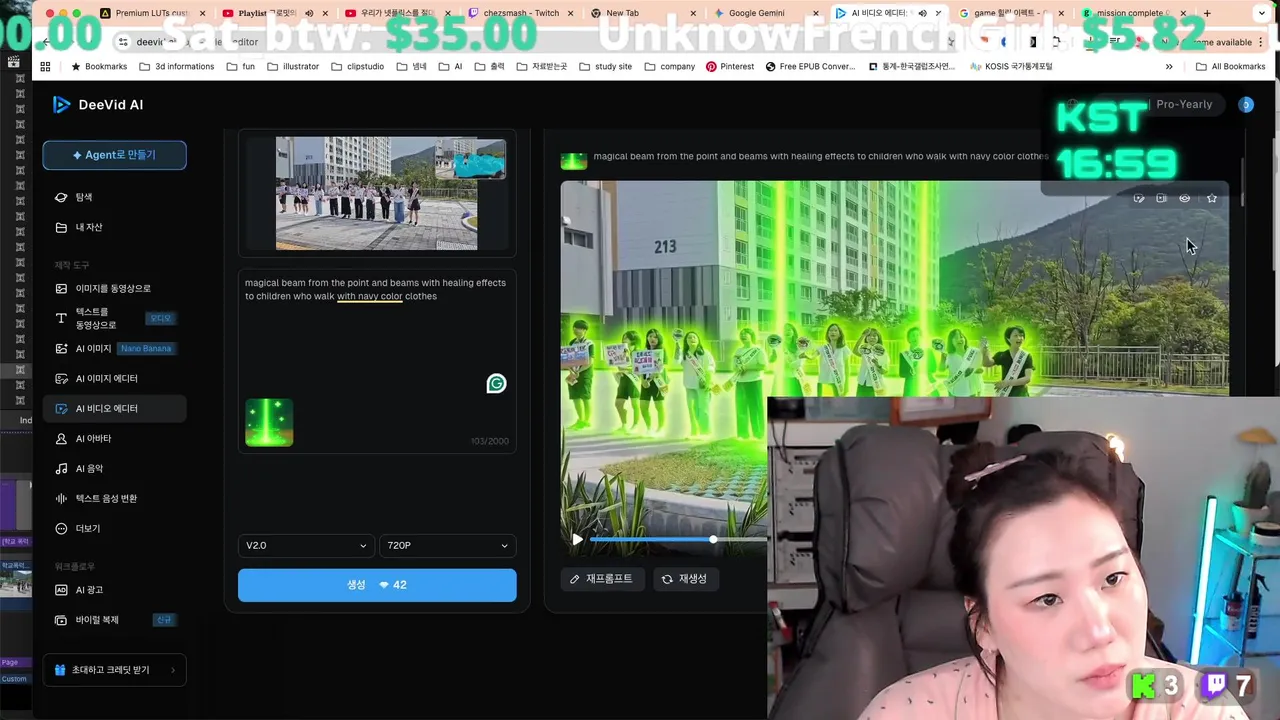Play the generated result video
Image resolution: width=1280 pixels, height=720 pixels.
coord(577,540)
